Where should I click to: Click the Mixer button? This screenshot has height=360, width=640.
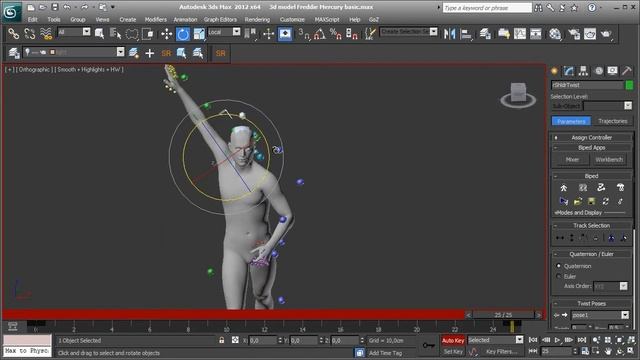(572, 160)
